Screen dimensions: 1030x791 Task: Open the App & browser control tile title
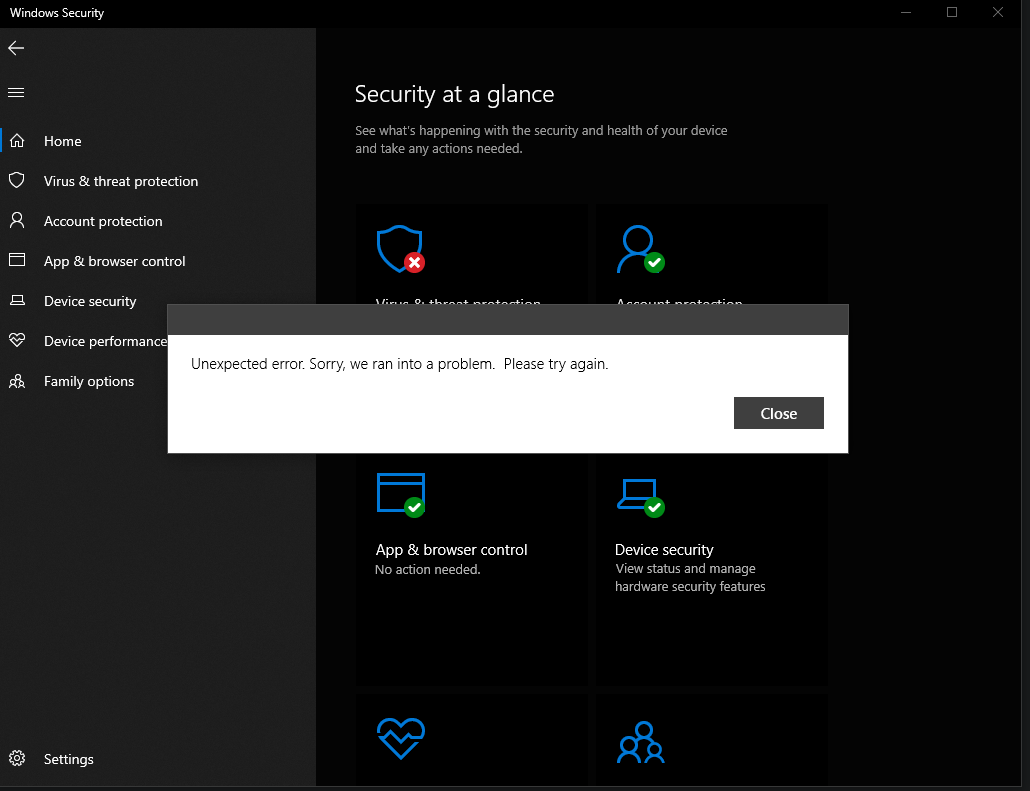[451, 550]
